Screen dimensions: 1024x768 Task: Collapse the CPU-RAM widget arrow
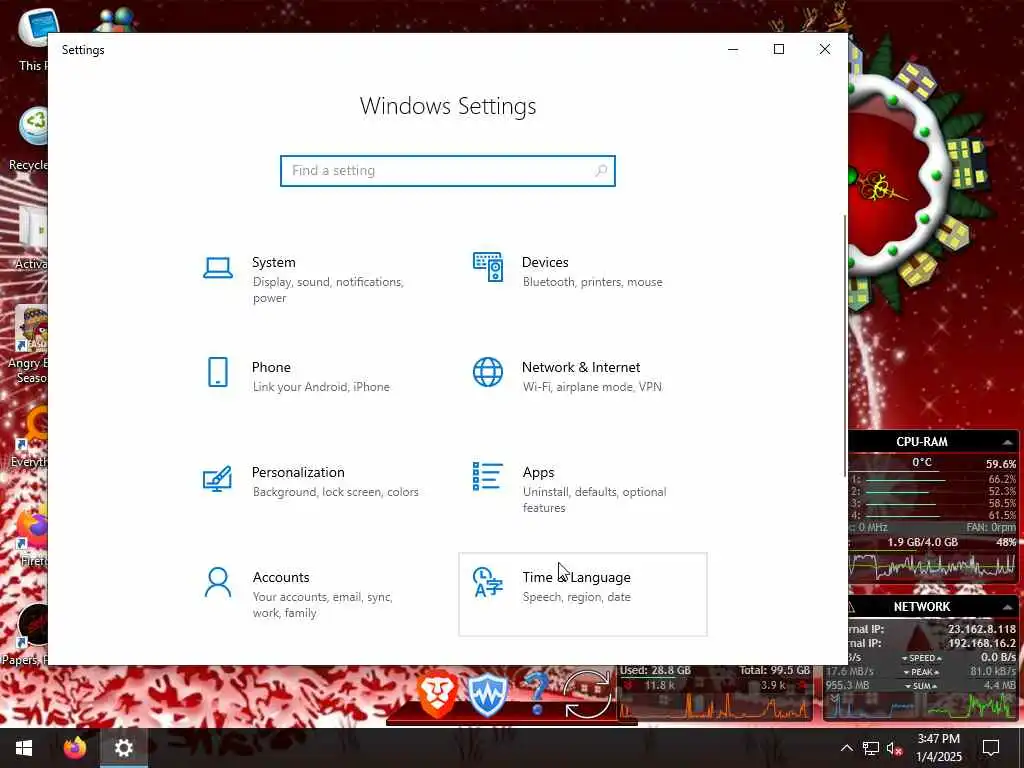pos(1008,442)
